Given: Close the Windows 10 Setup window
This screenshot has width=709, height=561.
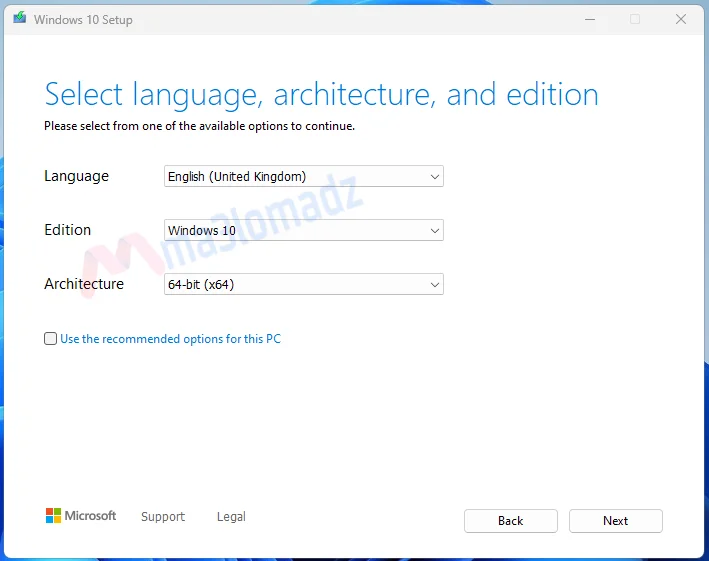Looking at the screenshot, I should [x=681, y=19].
